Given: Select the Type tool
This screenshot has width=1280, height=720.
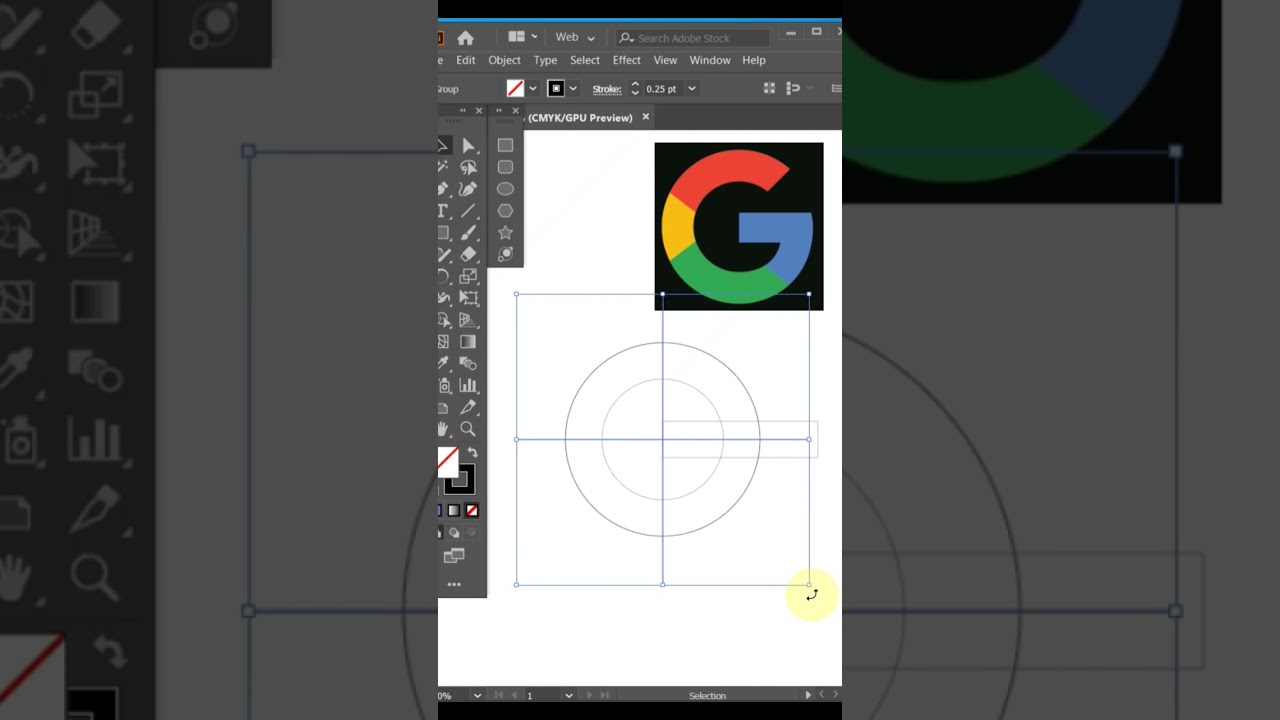Looking at the screenshot, I should pyautogui.click(x=443, y=211).
